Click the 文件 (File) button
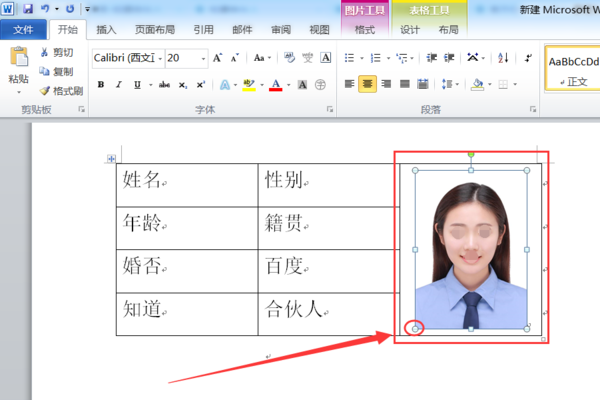 point(23,30)
